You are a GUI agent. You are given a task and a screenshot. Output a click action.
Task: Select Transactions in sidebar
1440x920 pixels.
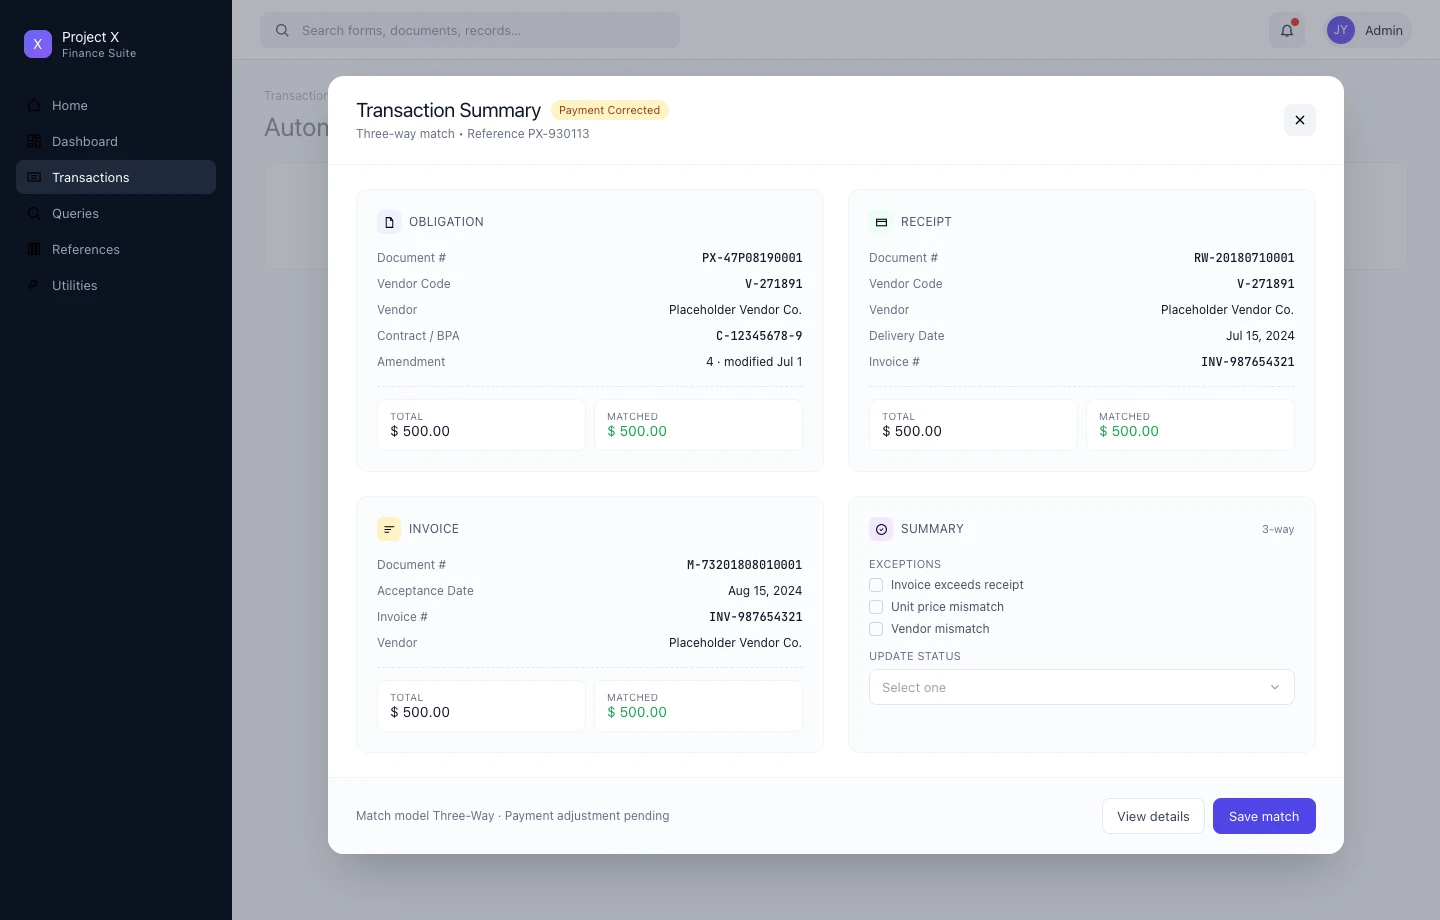(x=116, y=177)
